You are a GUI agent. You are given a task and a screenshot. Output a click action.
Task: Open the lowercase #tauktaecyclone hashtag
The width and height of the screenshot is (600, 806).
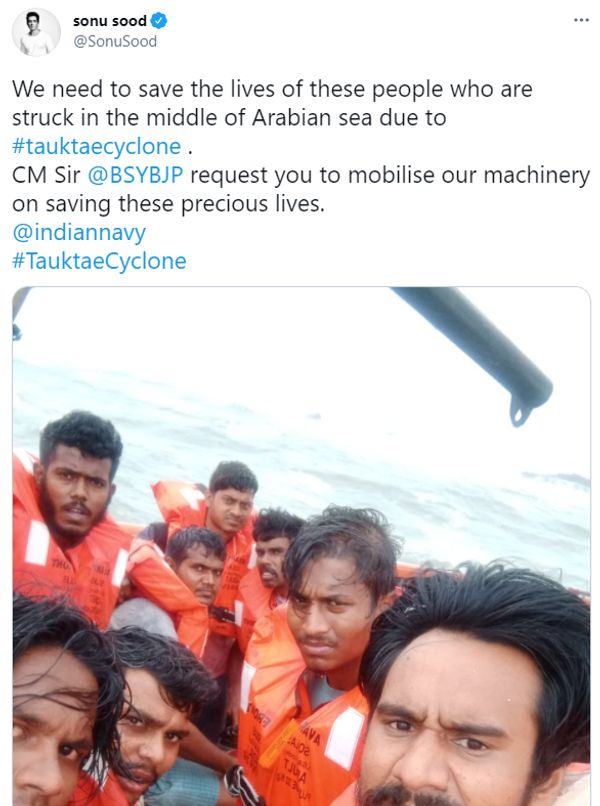pyautogui.click(x=97, y=146)
